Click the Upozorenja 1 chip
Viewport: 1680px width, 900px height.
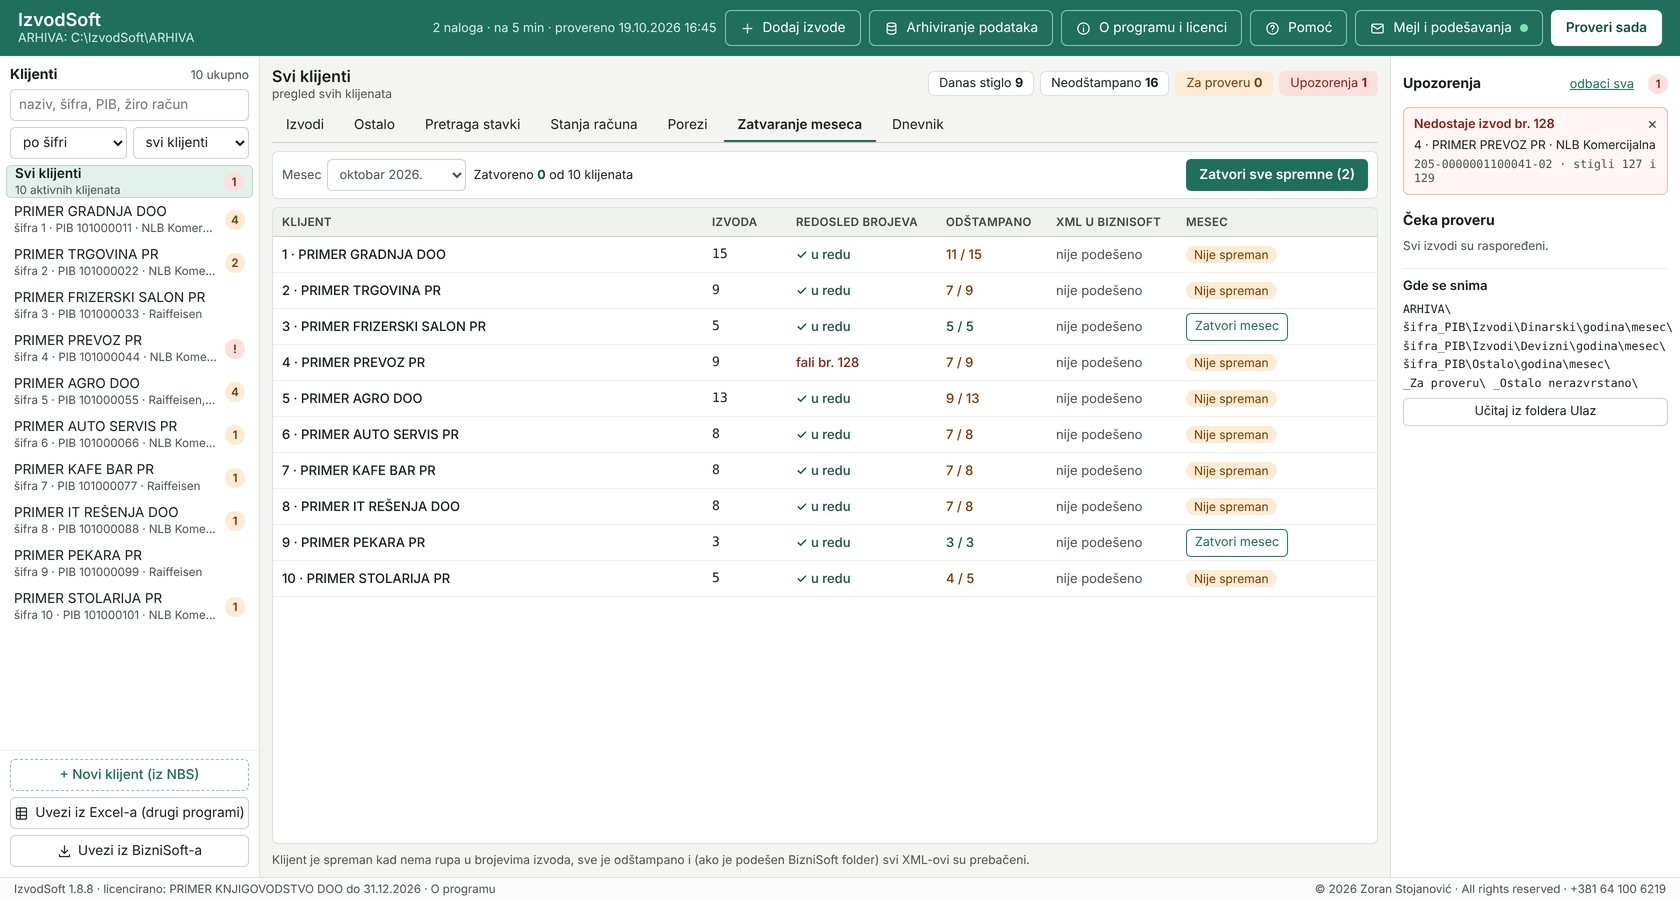[x=1328, y=83]
